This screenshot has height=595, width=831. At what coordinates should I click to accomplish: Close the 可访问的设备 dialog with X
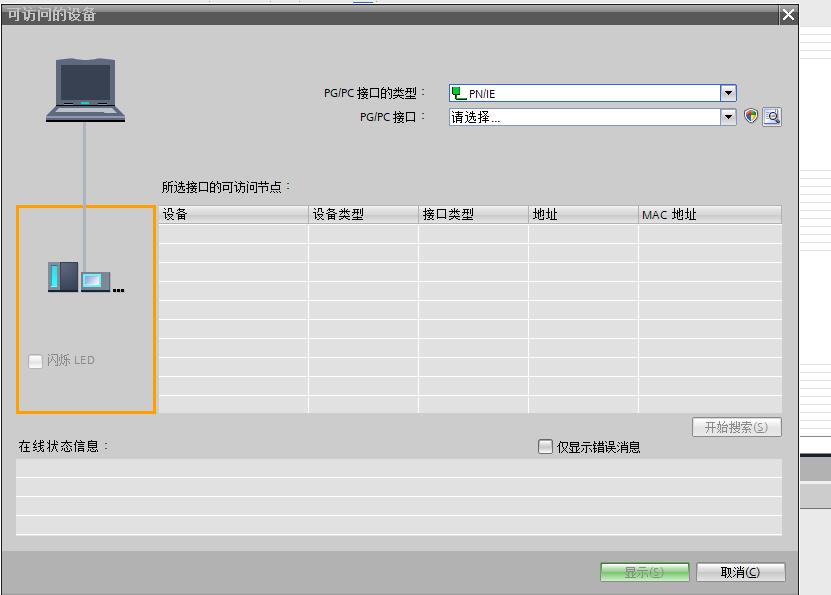(788, 15)
